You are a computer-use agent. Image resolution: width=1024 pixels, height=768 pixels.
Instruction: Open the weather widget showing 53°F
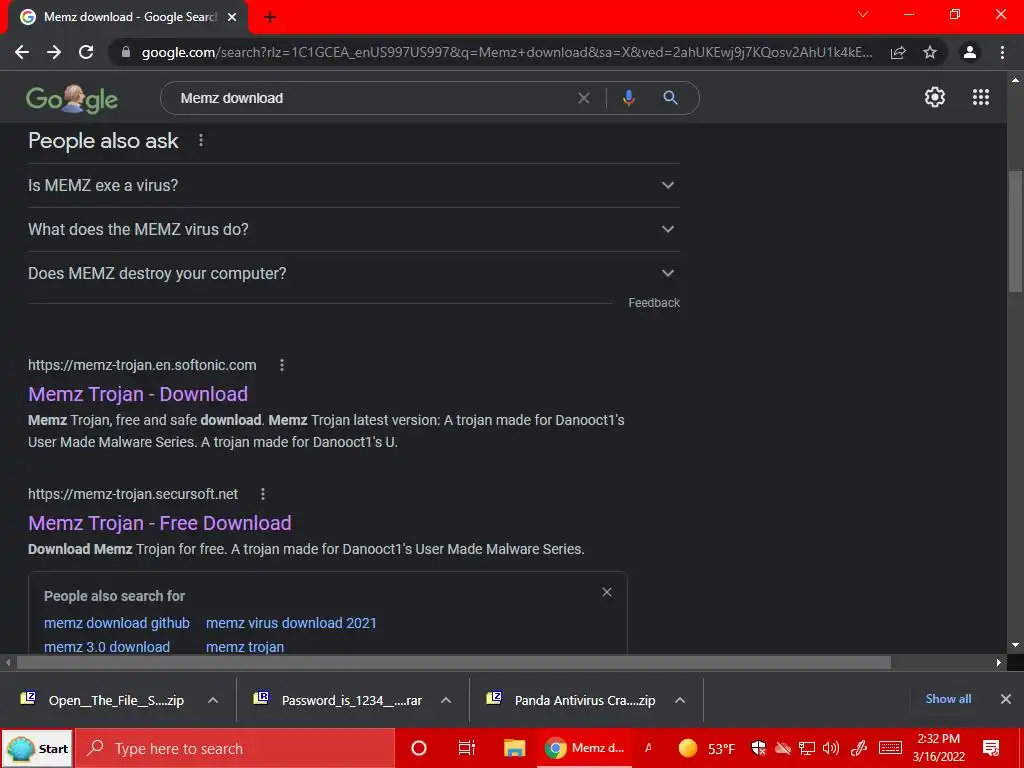point(707,748)
